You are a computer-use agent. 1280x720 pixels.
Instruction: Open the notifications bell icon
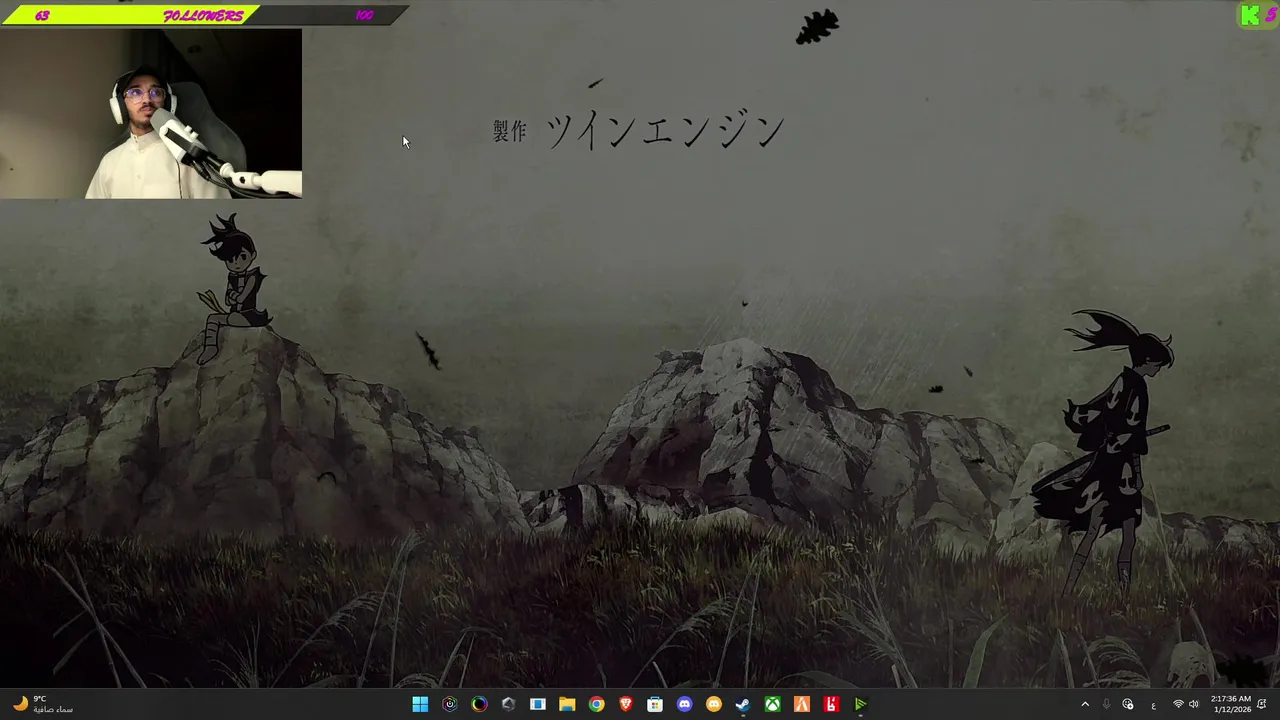point(1262,704)
